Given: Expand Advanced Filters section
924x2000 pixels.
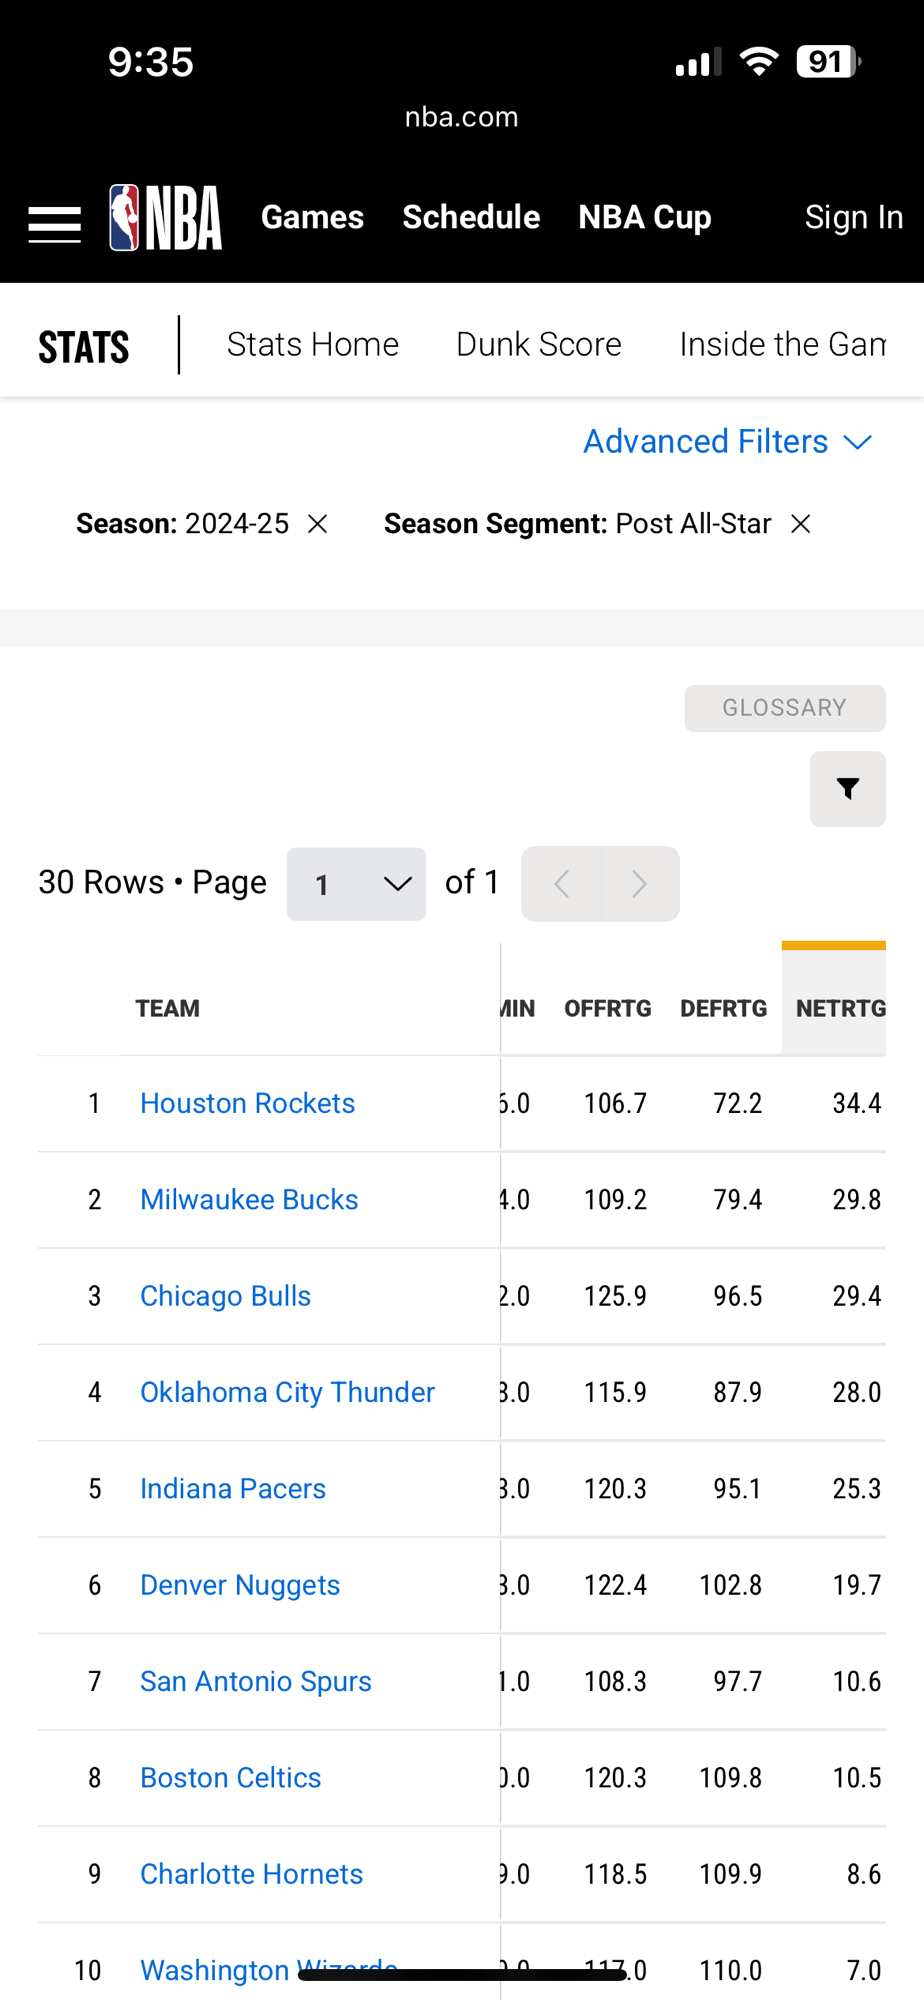Looking at the screenshot, I should [x=727, y=442].
